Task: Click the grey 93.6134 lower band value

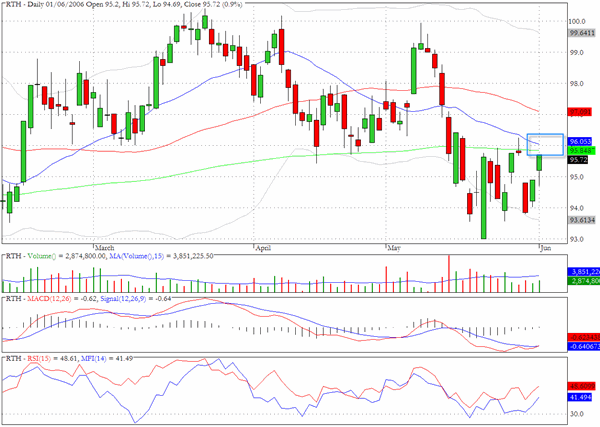Action: [582, 220]
